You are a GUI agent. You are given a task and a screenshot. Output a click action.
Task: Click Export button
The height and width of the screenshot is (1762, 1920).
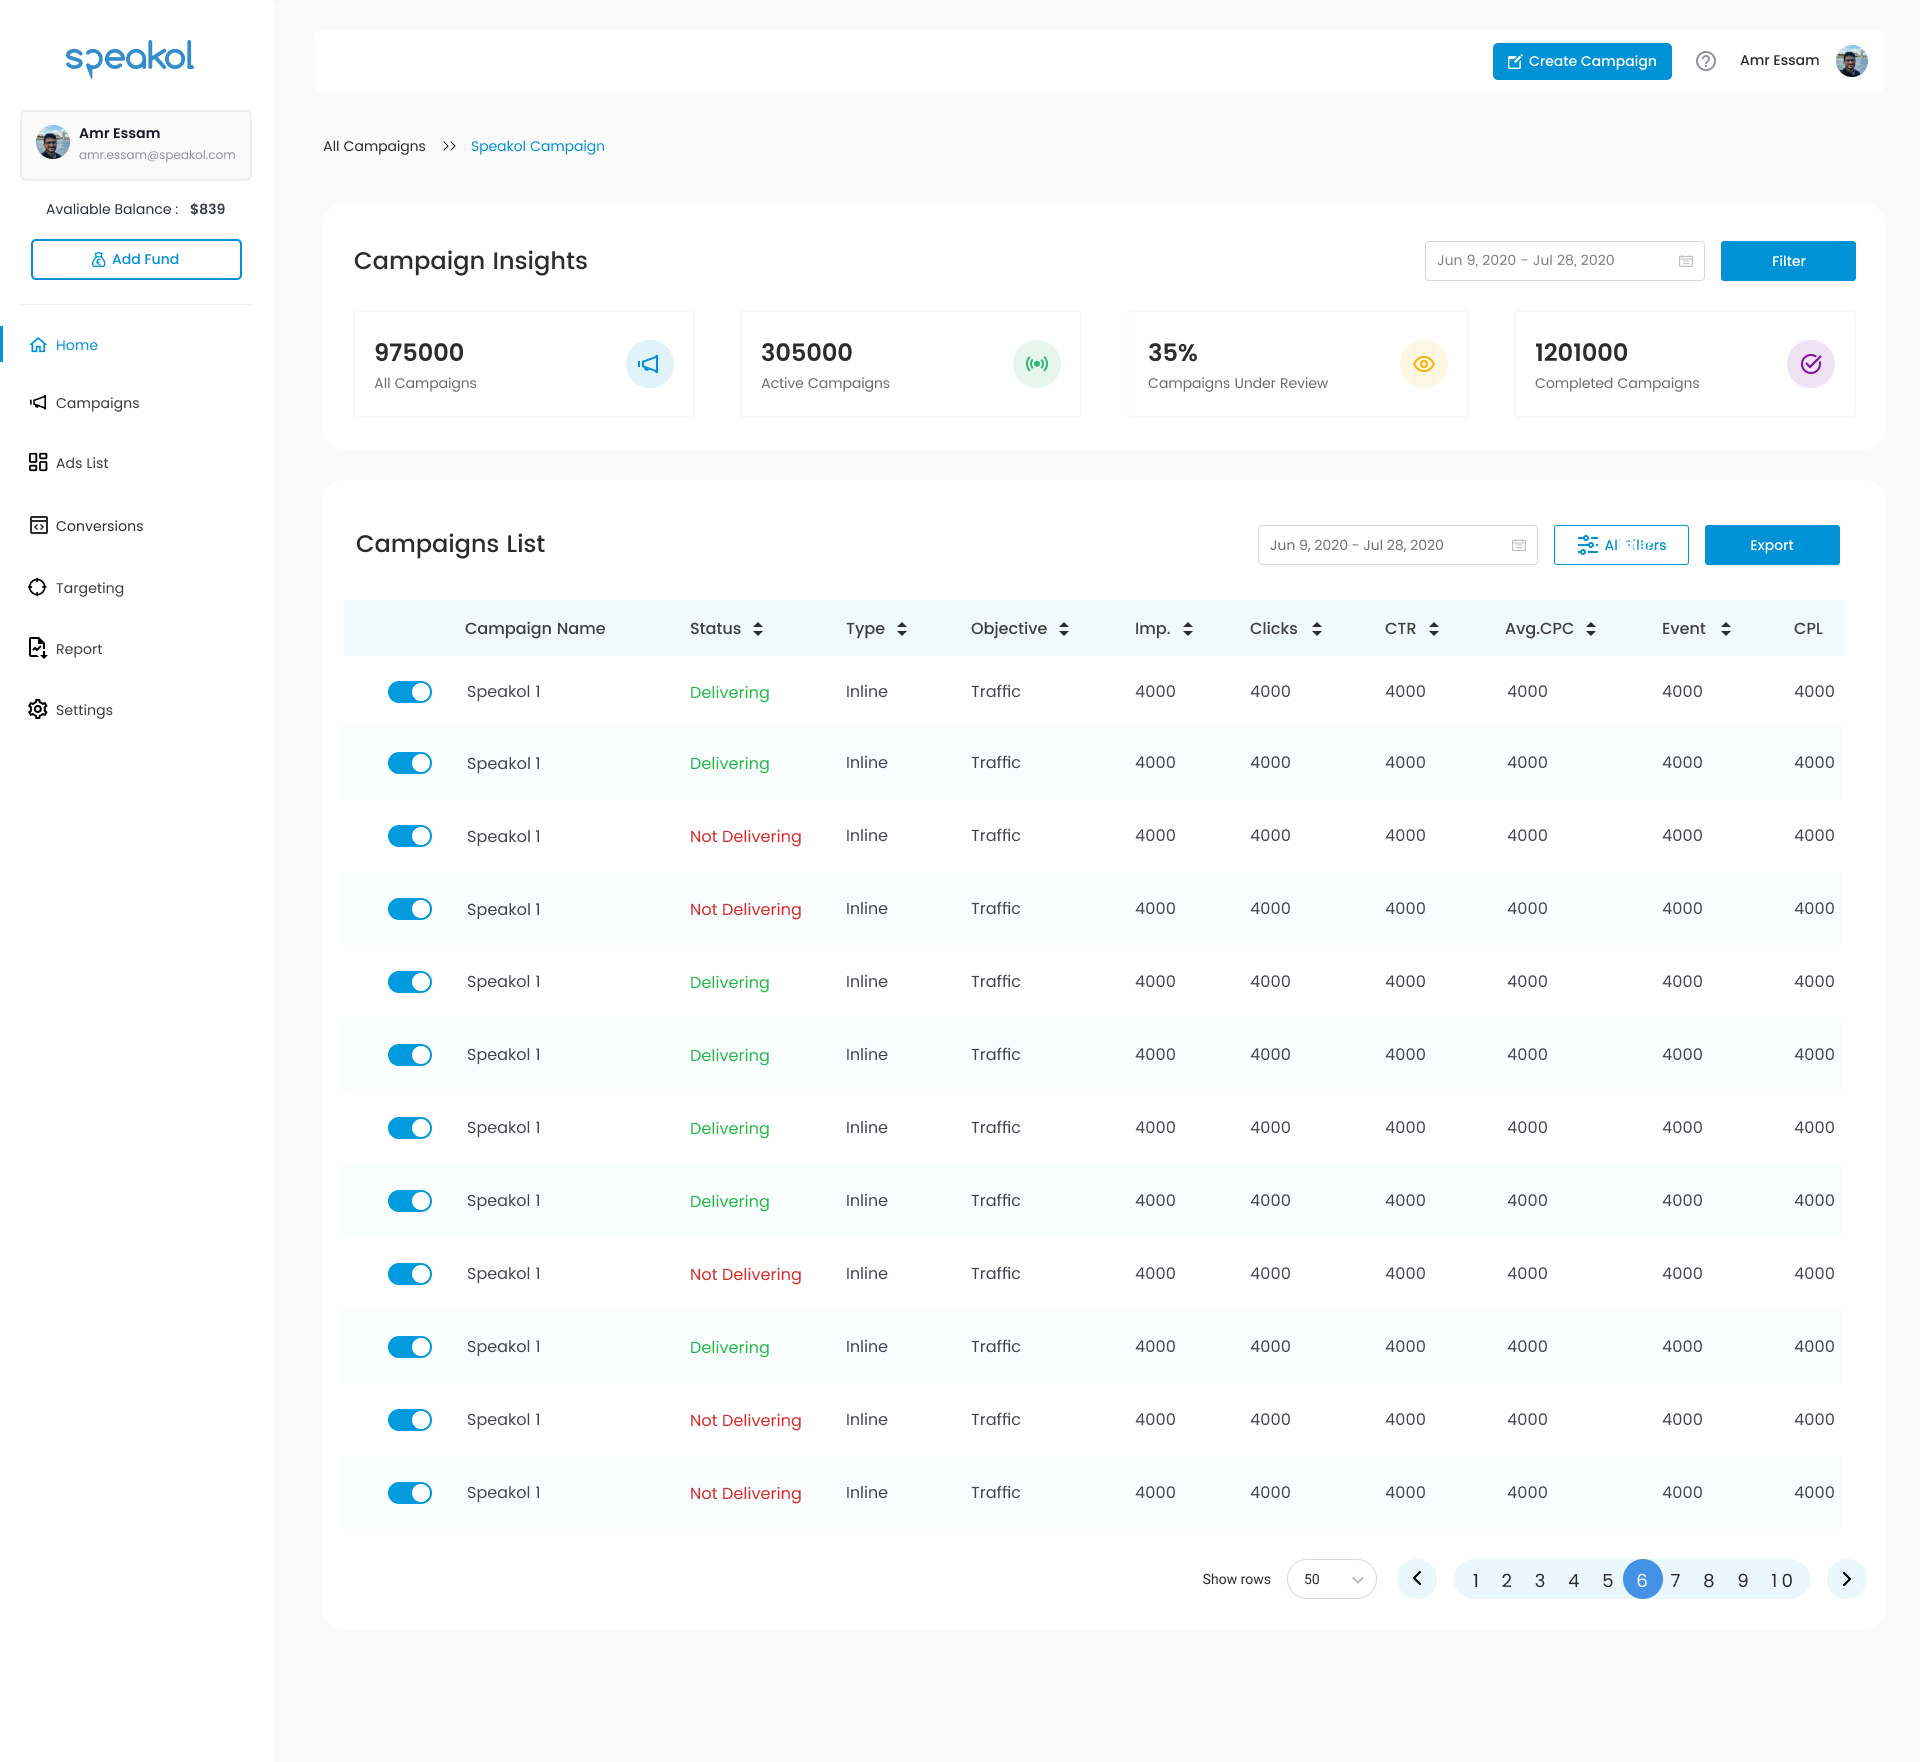tap(1772, 545)
